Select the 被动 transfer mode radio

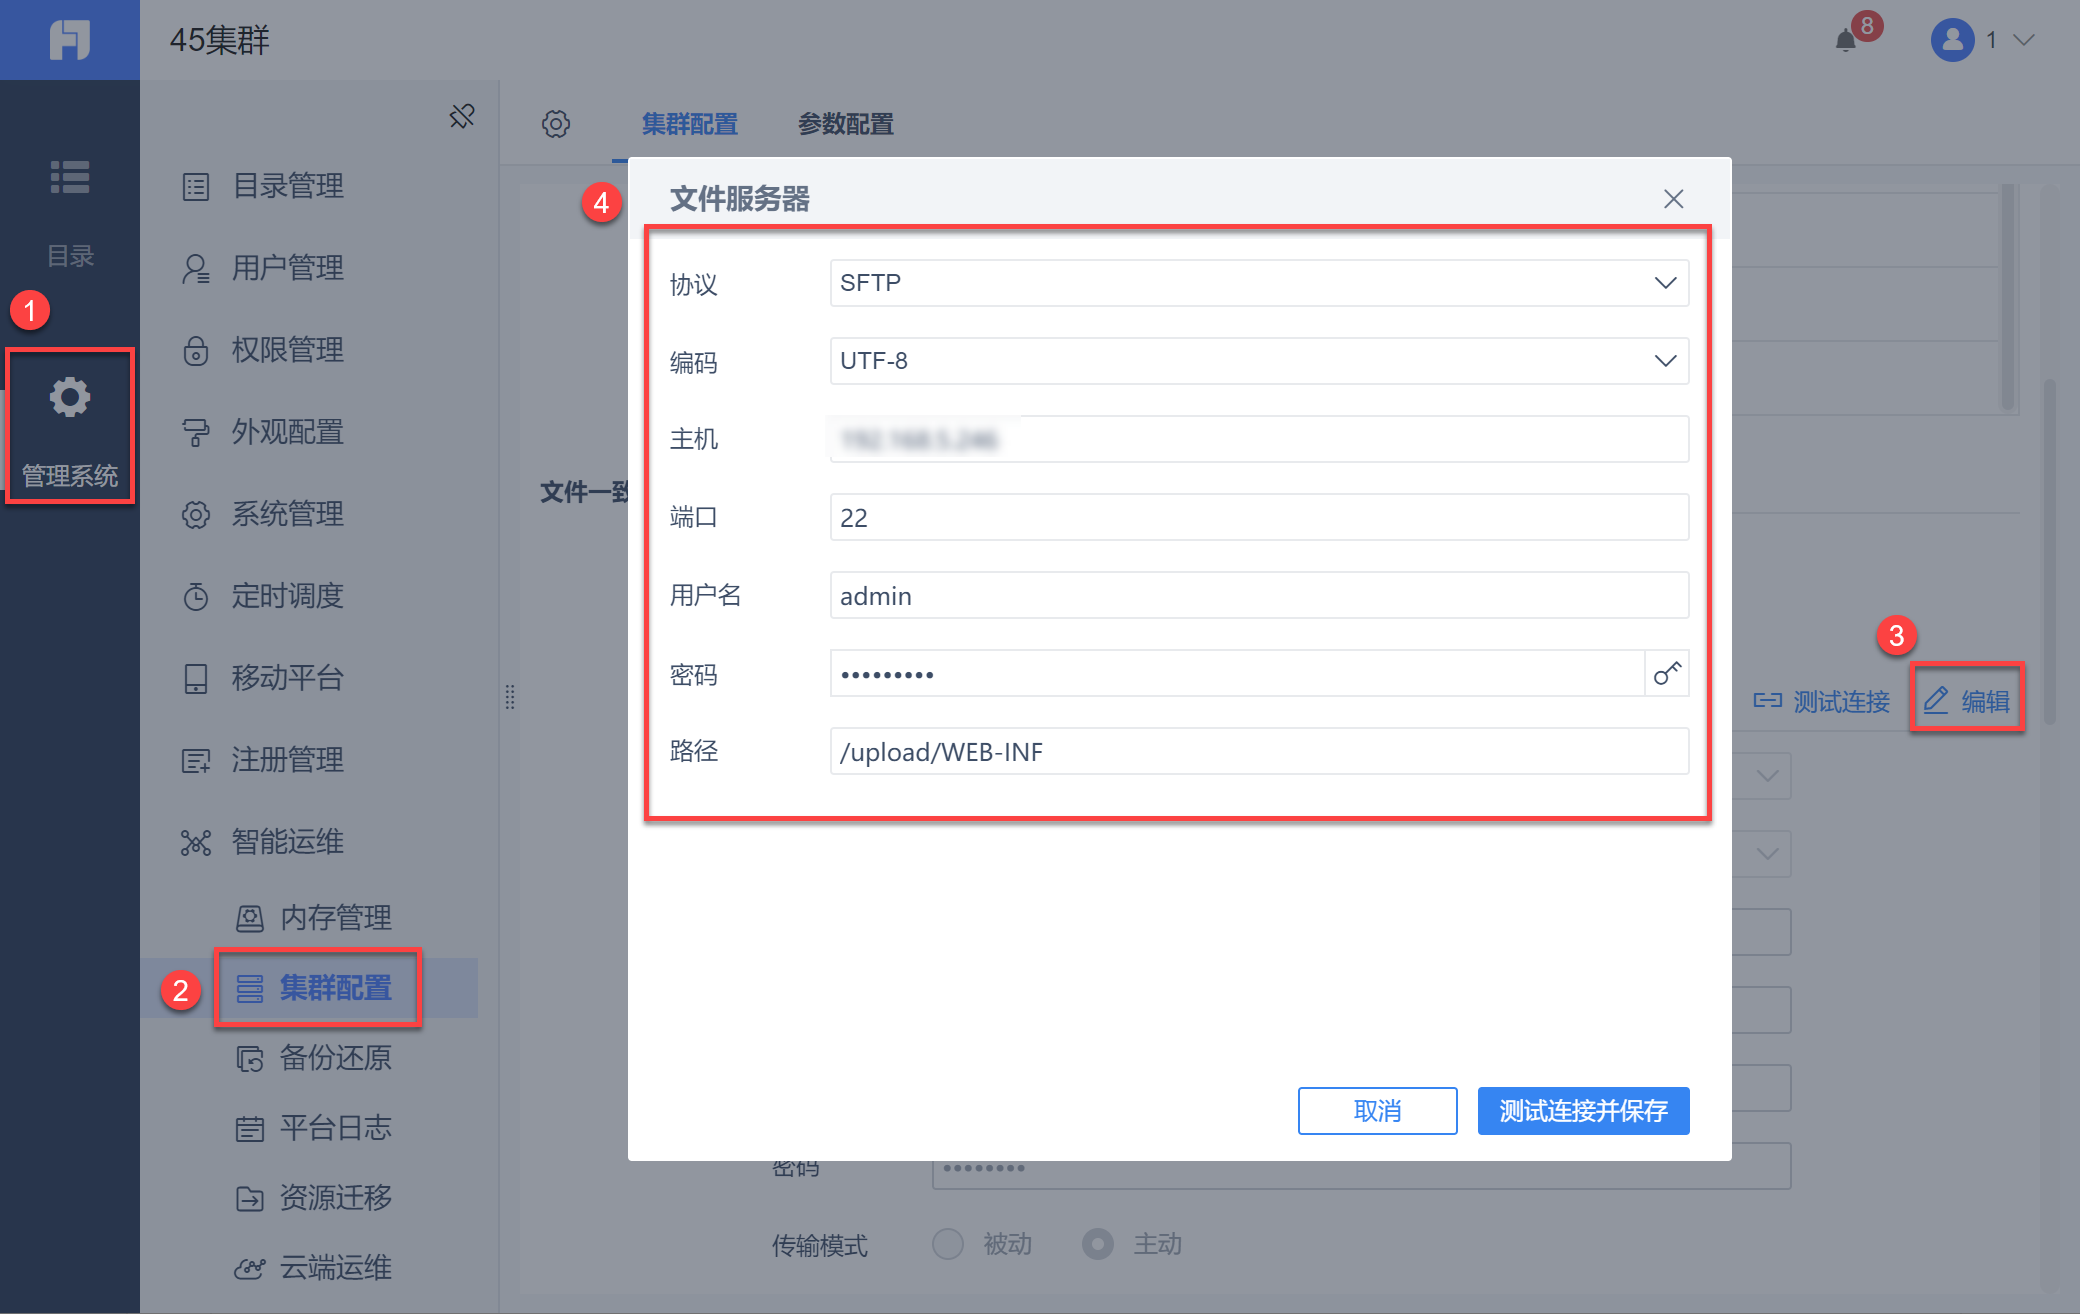(x=948, y=1244)
